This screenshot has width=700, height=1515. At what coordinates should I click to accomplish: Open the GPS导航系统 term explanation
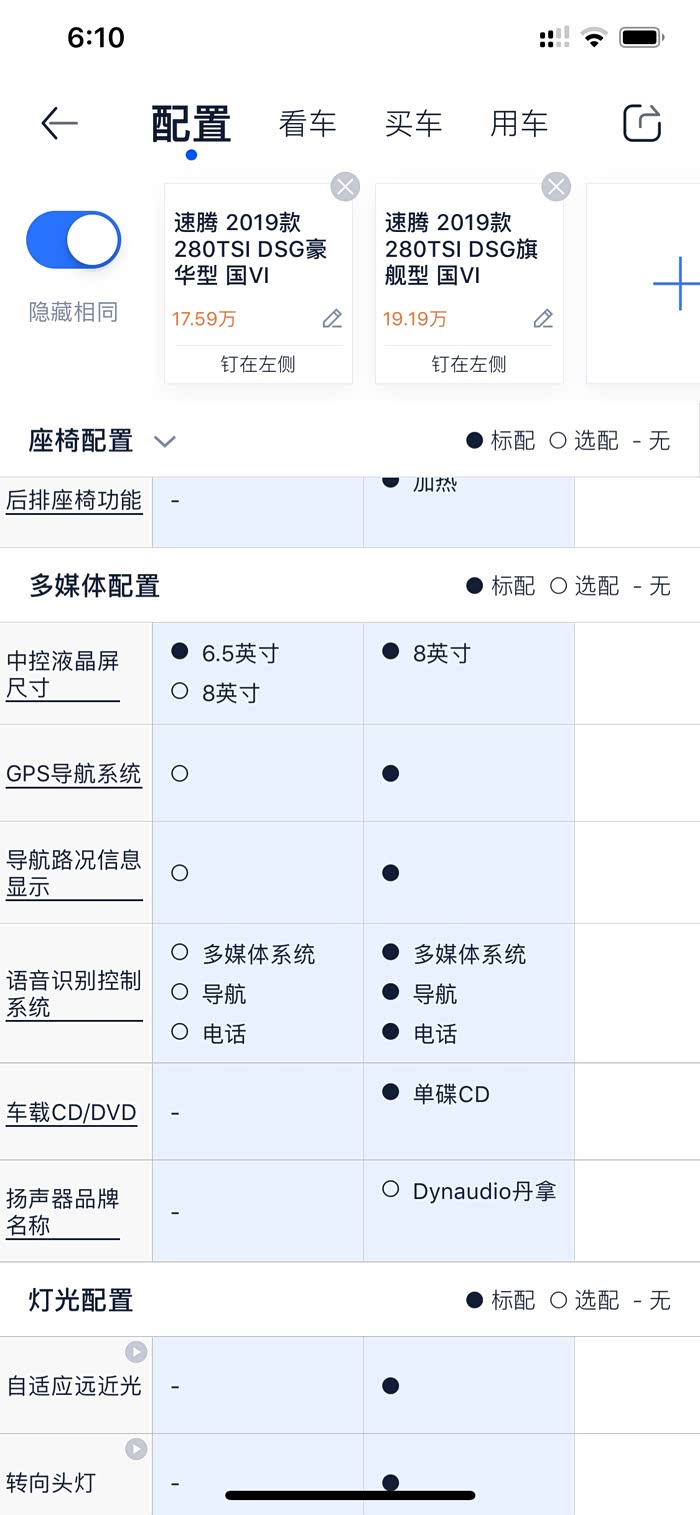[74, 774]
